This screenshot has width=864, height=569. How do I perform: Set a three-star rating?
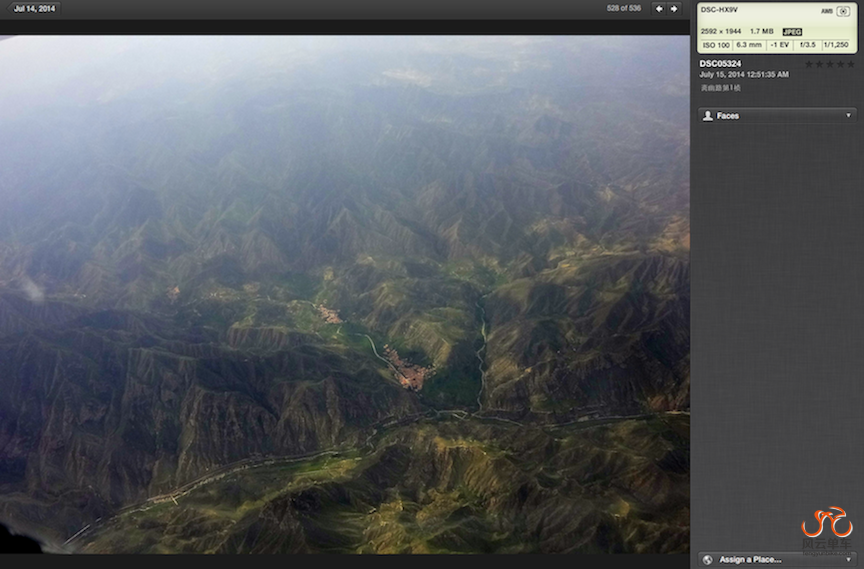point(830,64)
